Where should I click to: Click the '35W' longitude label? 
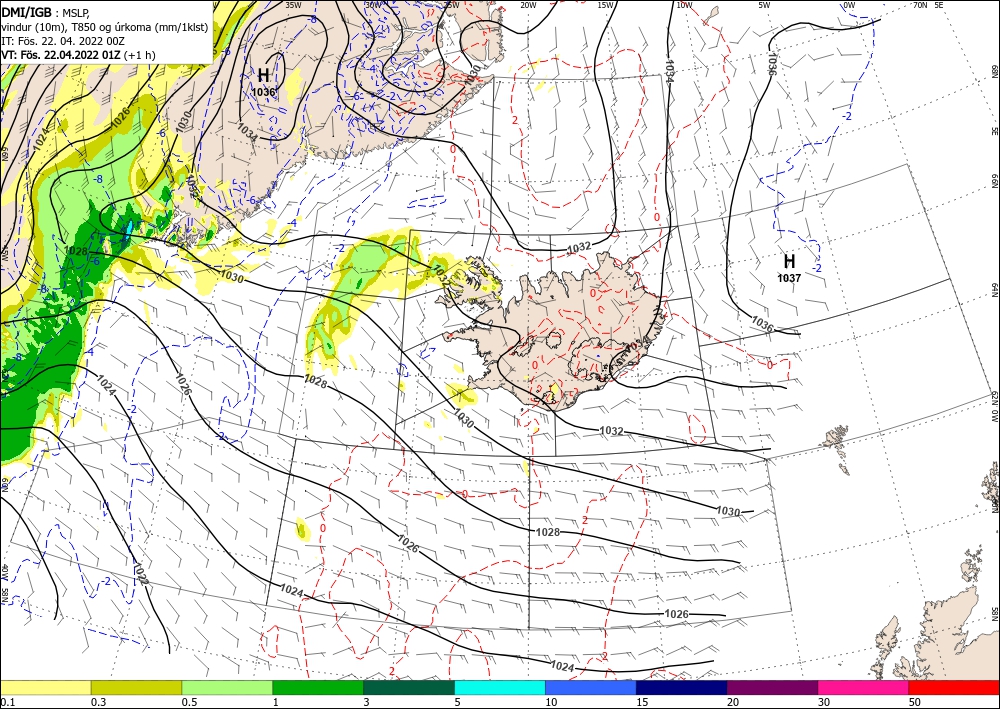click(x=293, y=5)
